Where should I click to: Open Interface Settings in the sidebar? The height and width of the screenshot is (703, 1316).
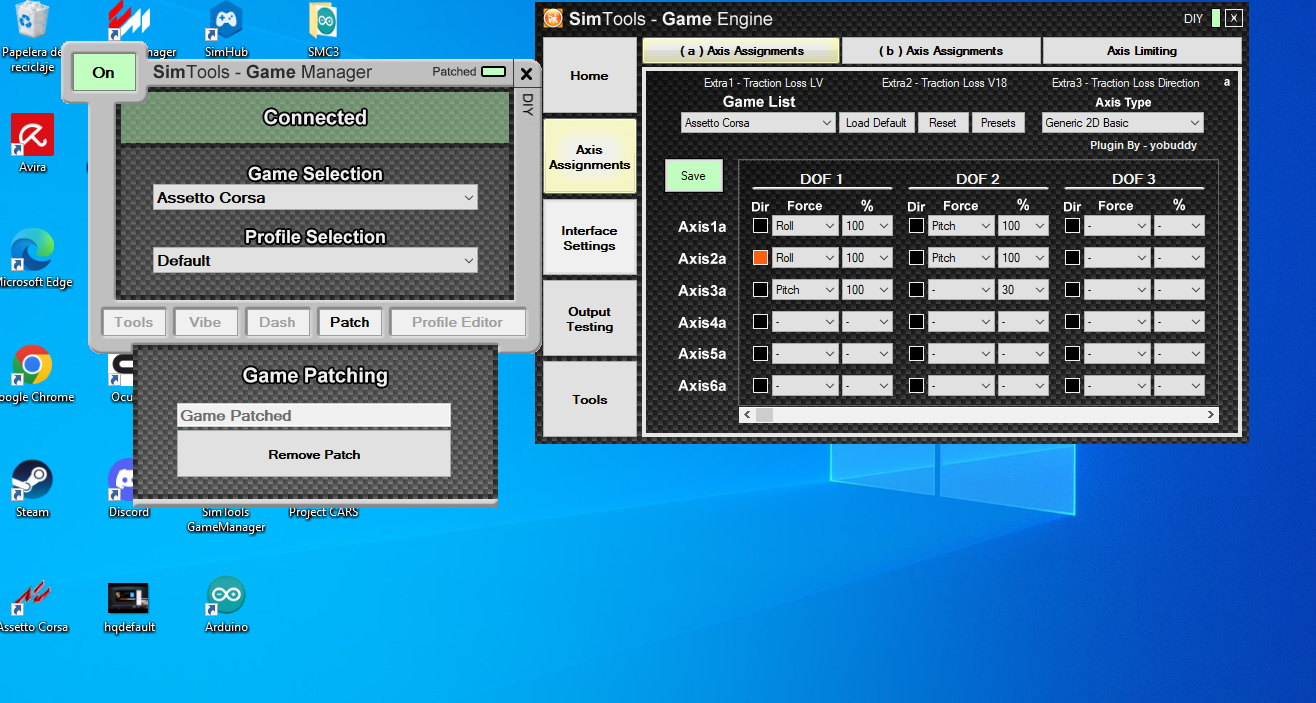coord(590,238)
